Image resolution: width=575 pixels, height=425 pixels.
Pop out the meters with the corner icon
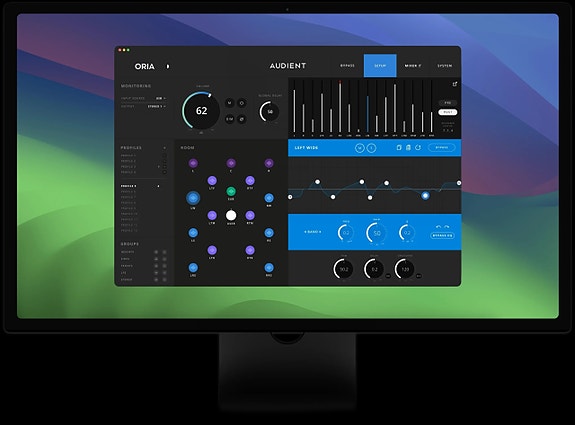coord(455,84)
